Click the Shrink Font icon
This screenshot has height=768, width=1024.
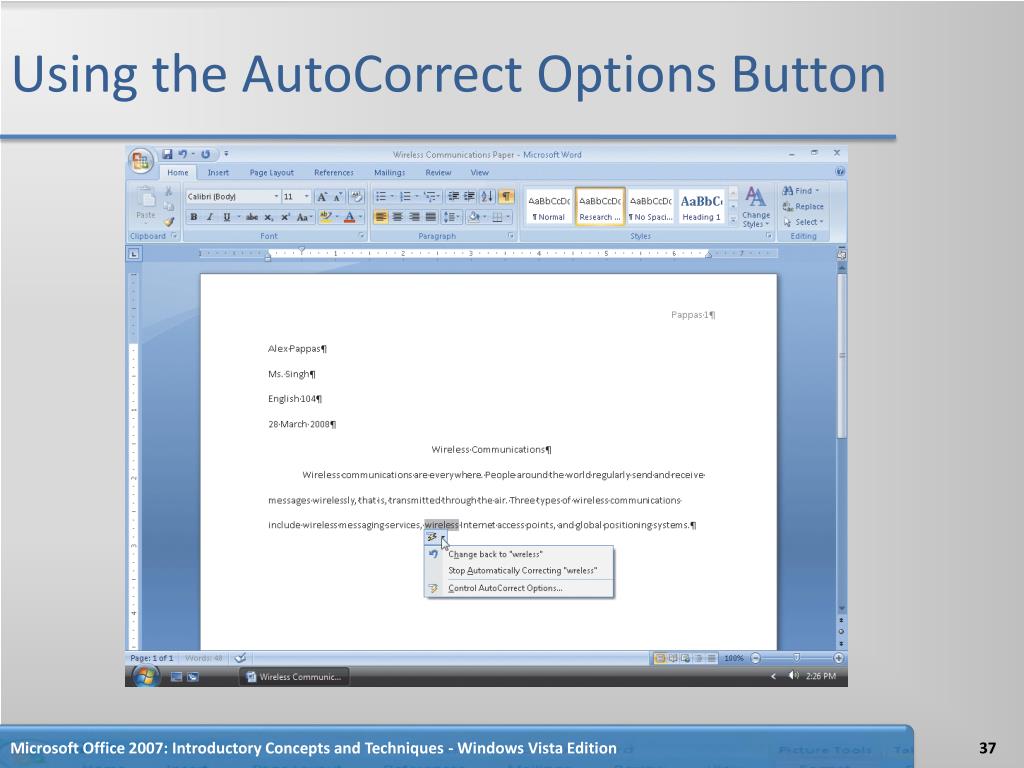click(338, 197)
